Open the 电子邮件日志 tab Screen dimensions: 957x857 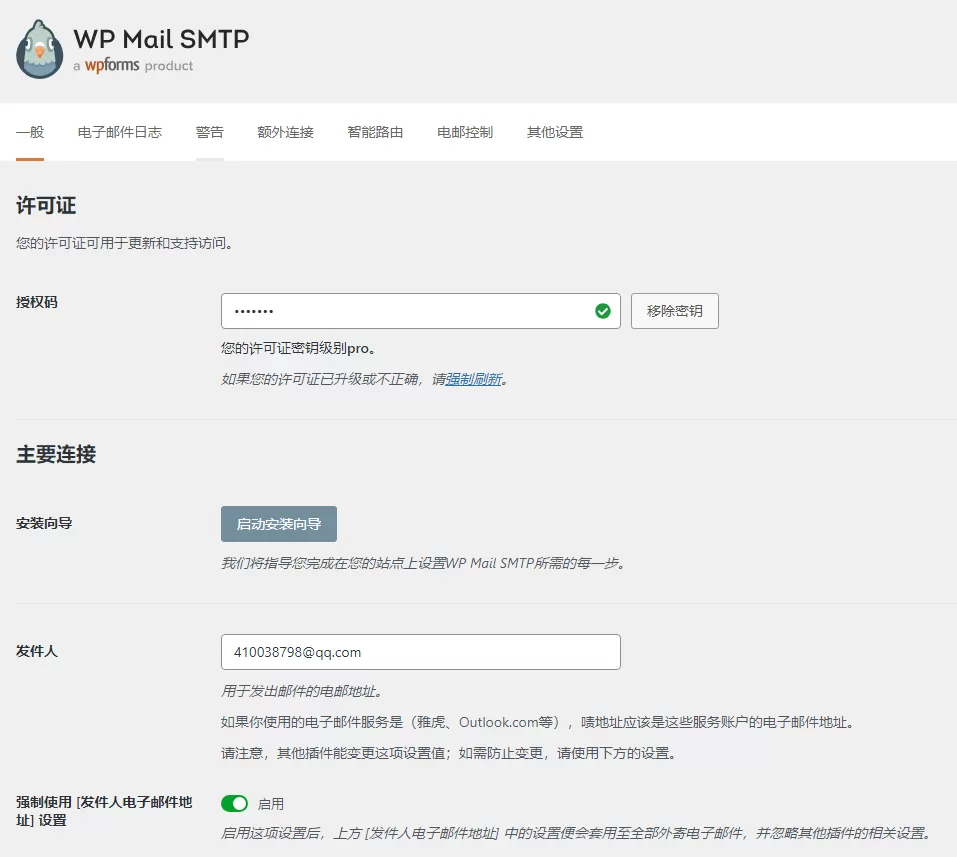coord(119,131)
